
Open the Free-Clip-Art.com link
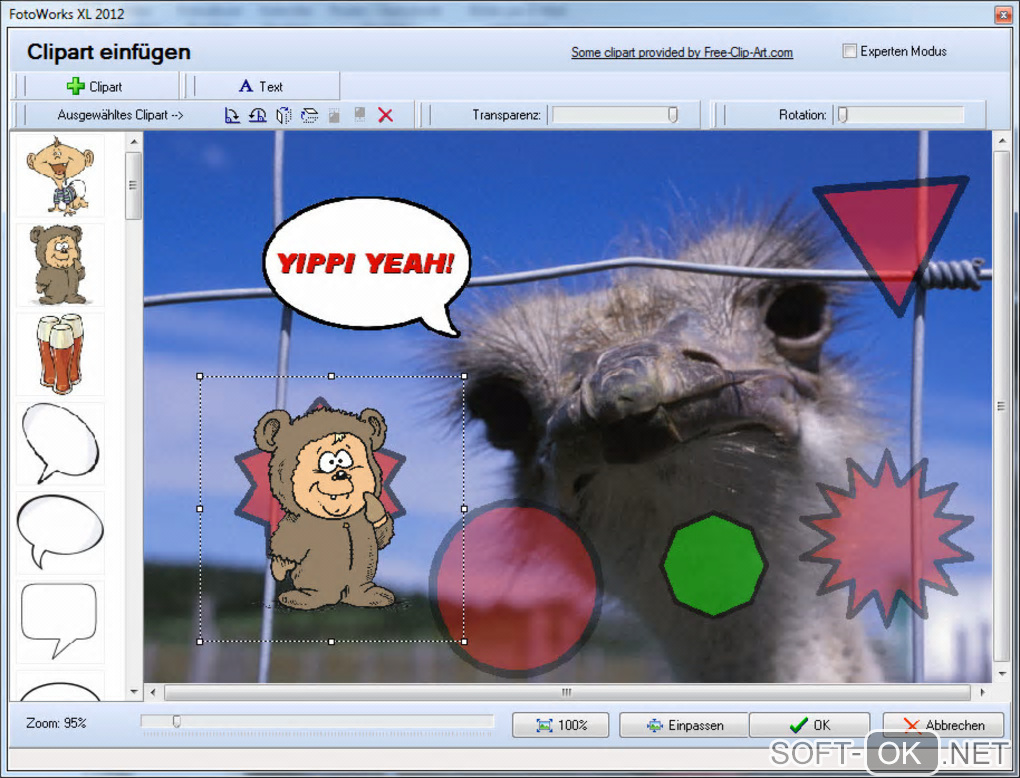(x=682, y=52)
